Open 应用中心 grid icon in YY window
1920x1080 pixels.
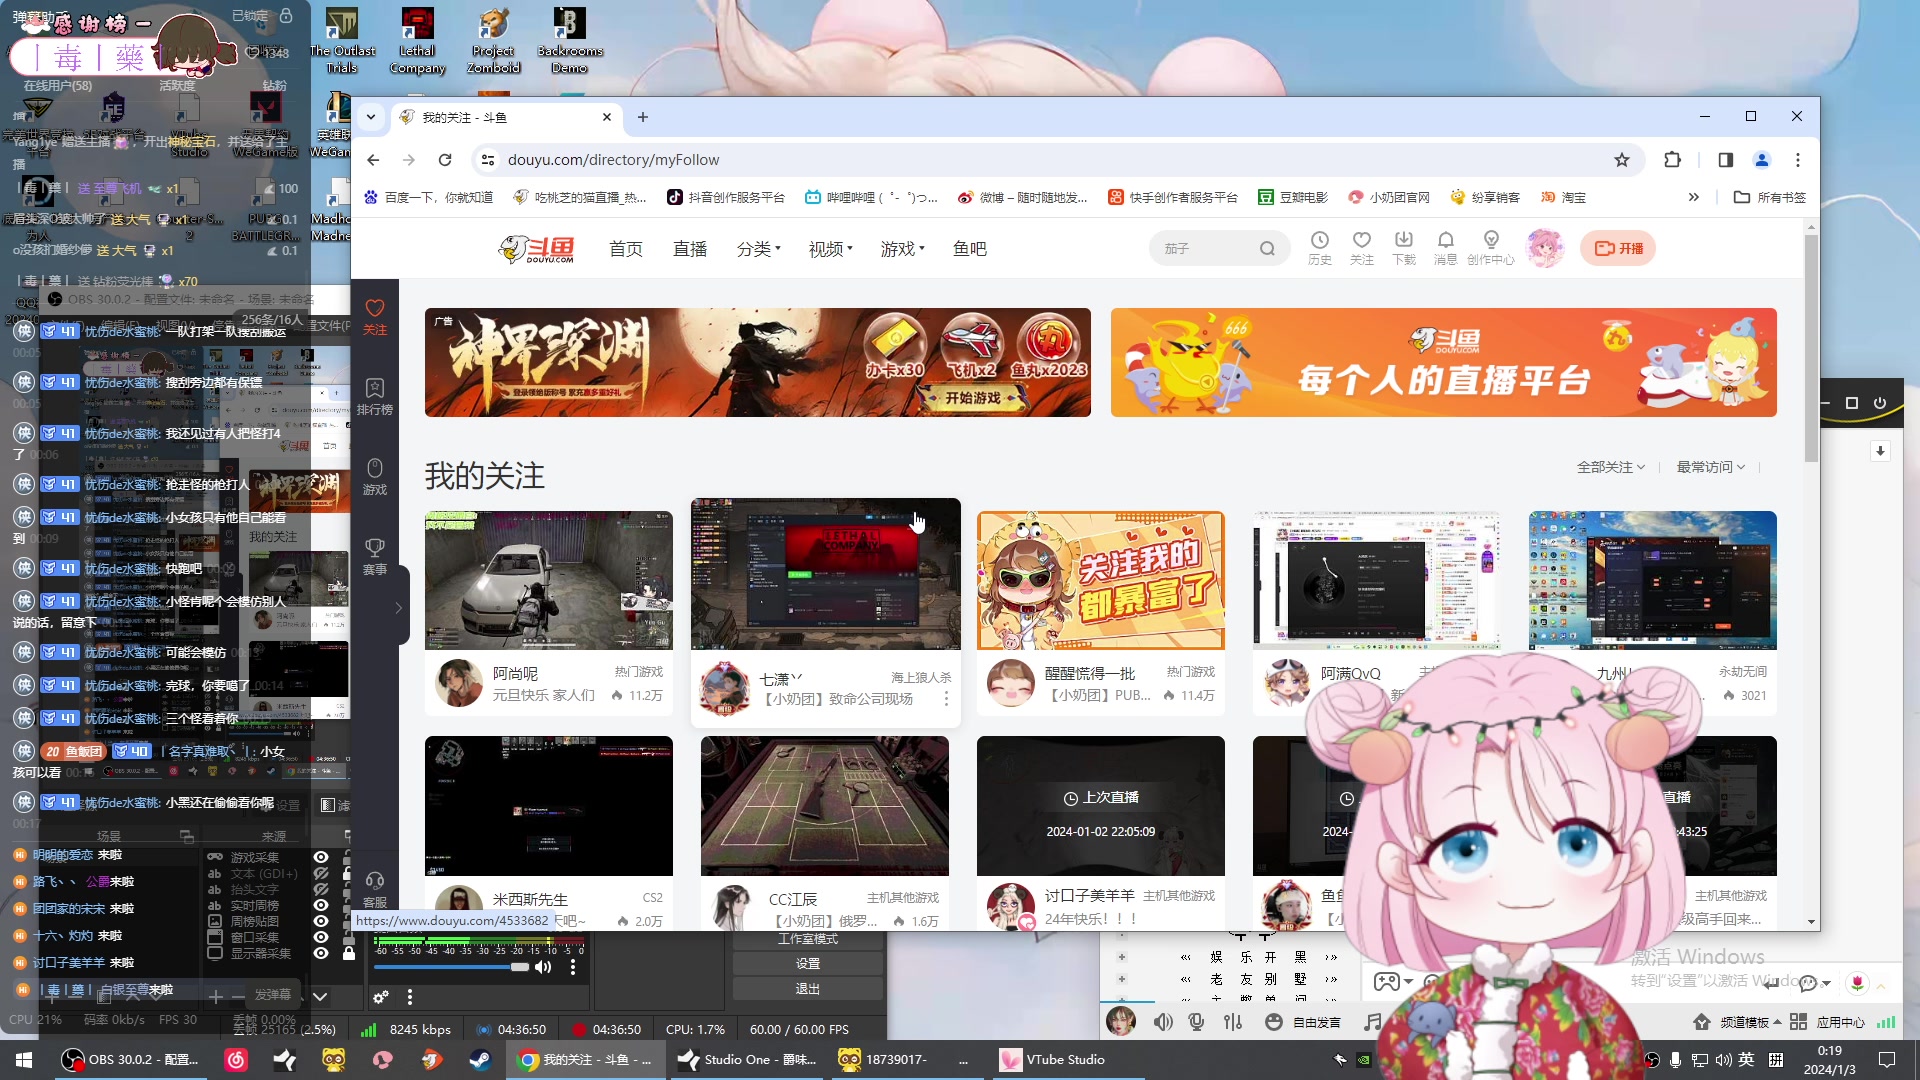click(x=1798, y=1022)
